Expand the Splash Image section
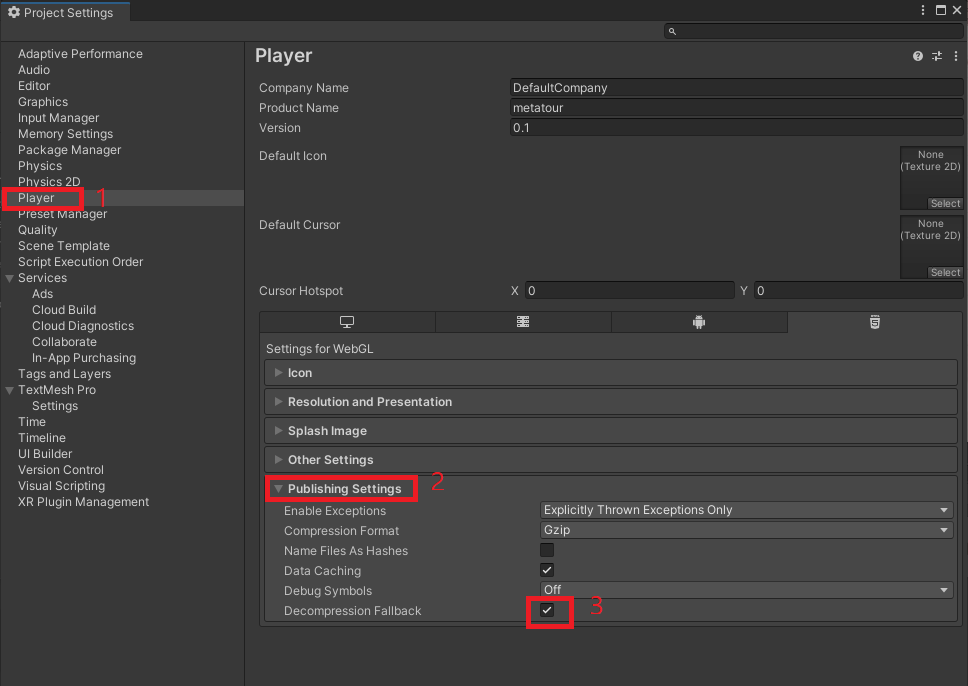968x686 pixels. tap(611, 431)
